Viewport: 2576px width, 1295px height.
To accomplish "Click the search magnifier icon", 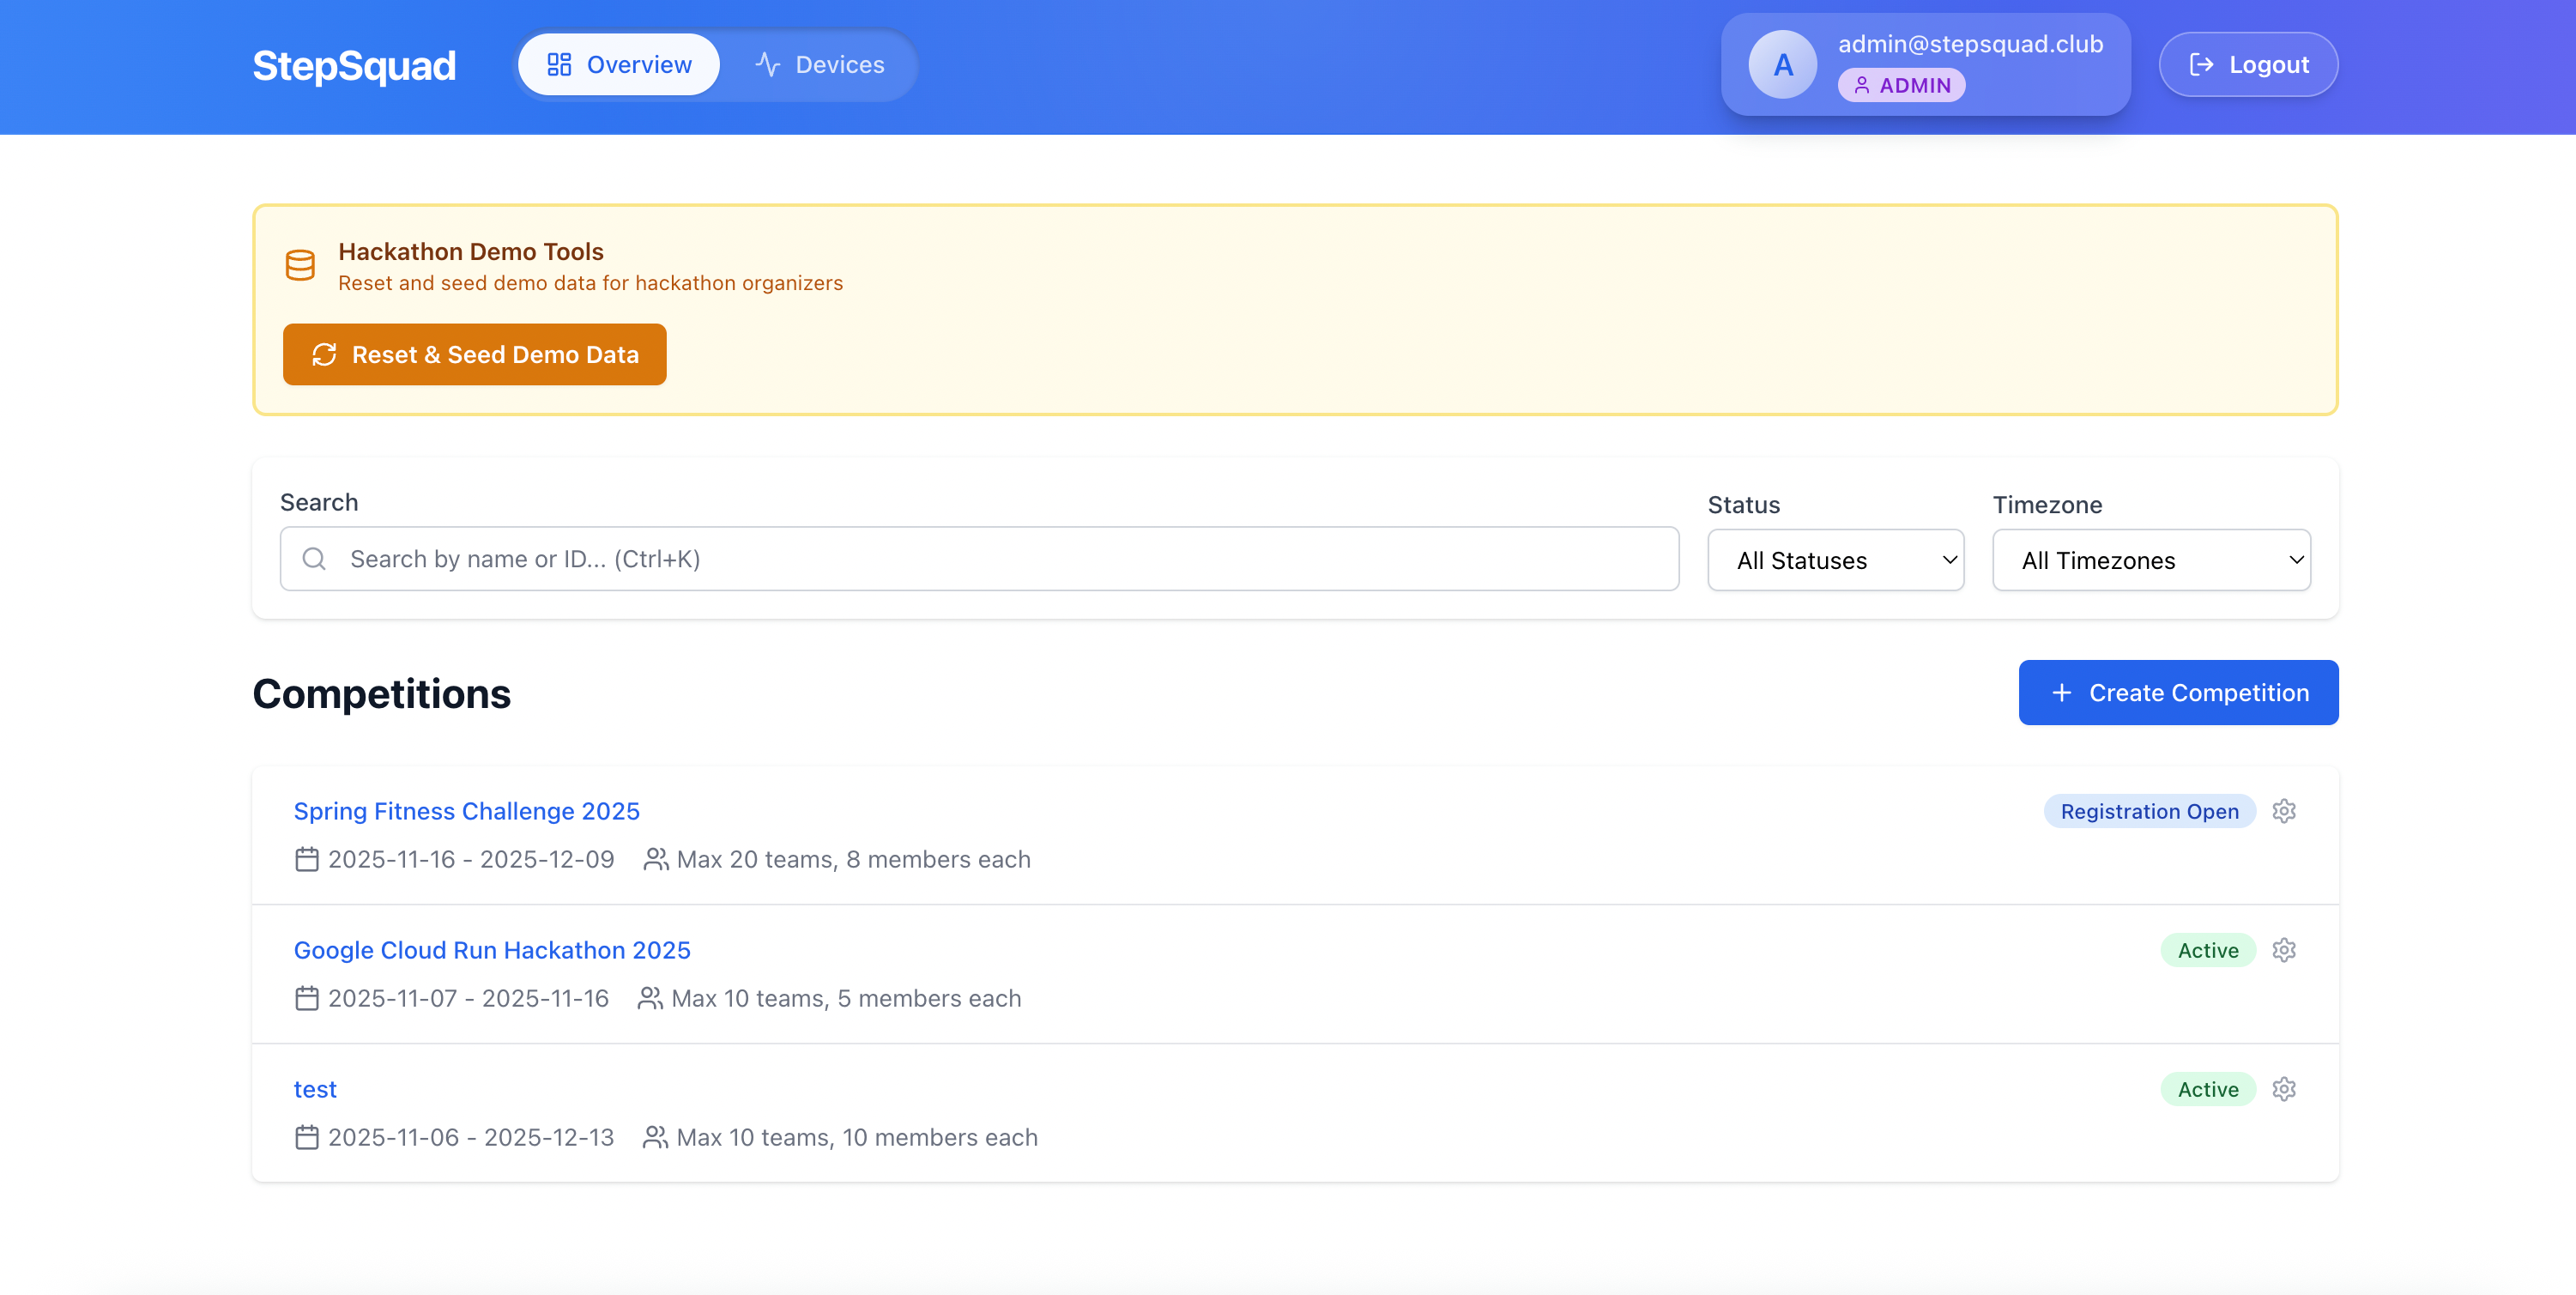I will (x=314, y=559).
